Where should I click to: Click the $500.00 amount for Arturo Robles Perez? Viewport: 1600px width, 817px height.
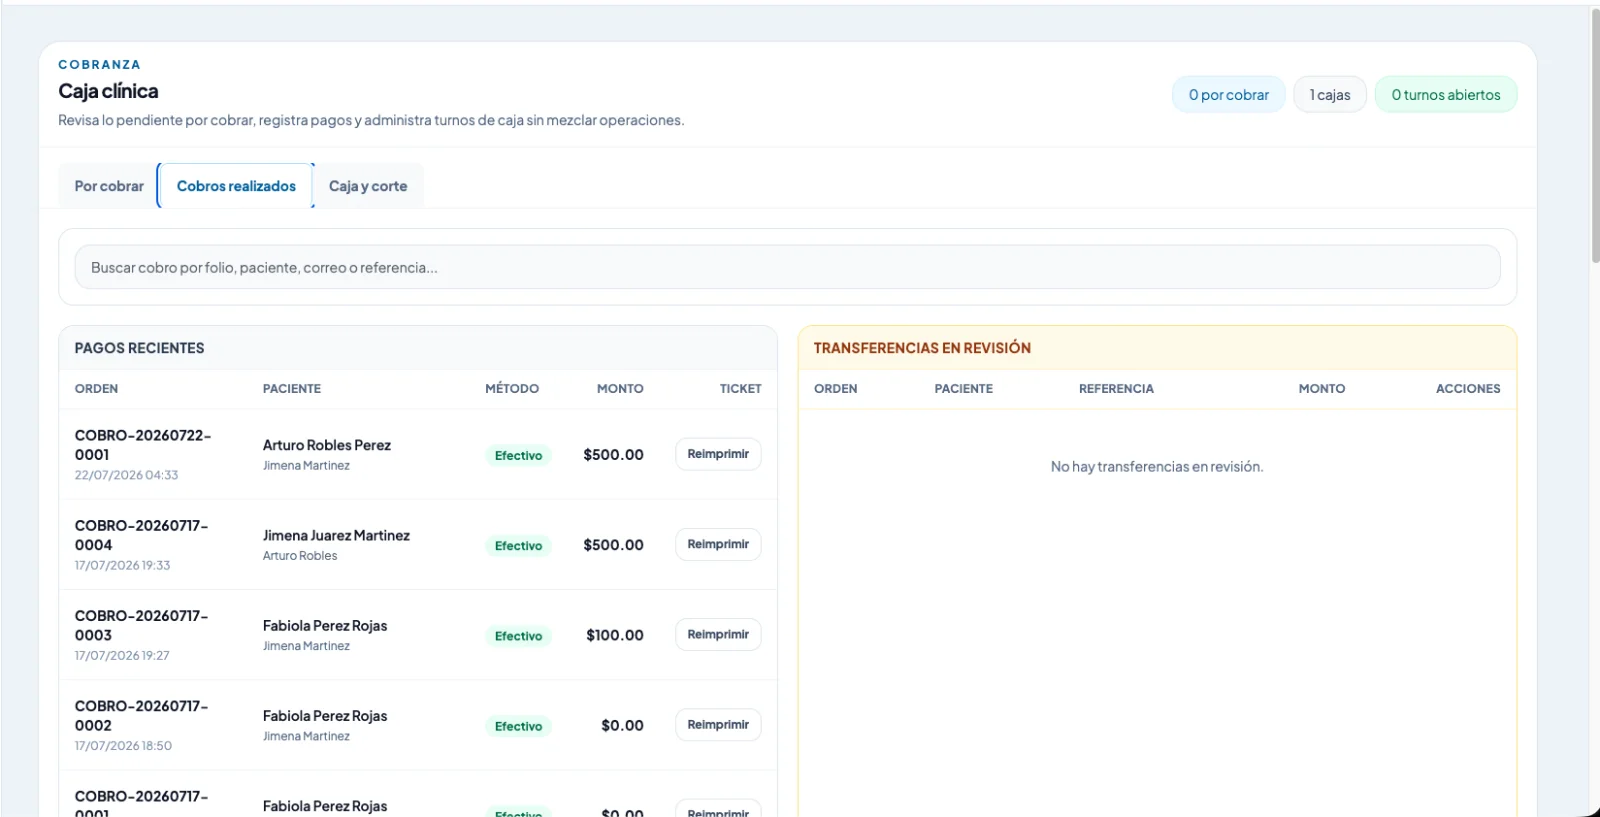[x=613, y=454]
